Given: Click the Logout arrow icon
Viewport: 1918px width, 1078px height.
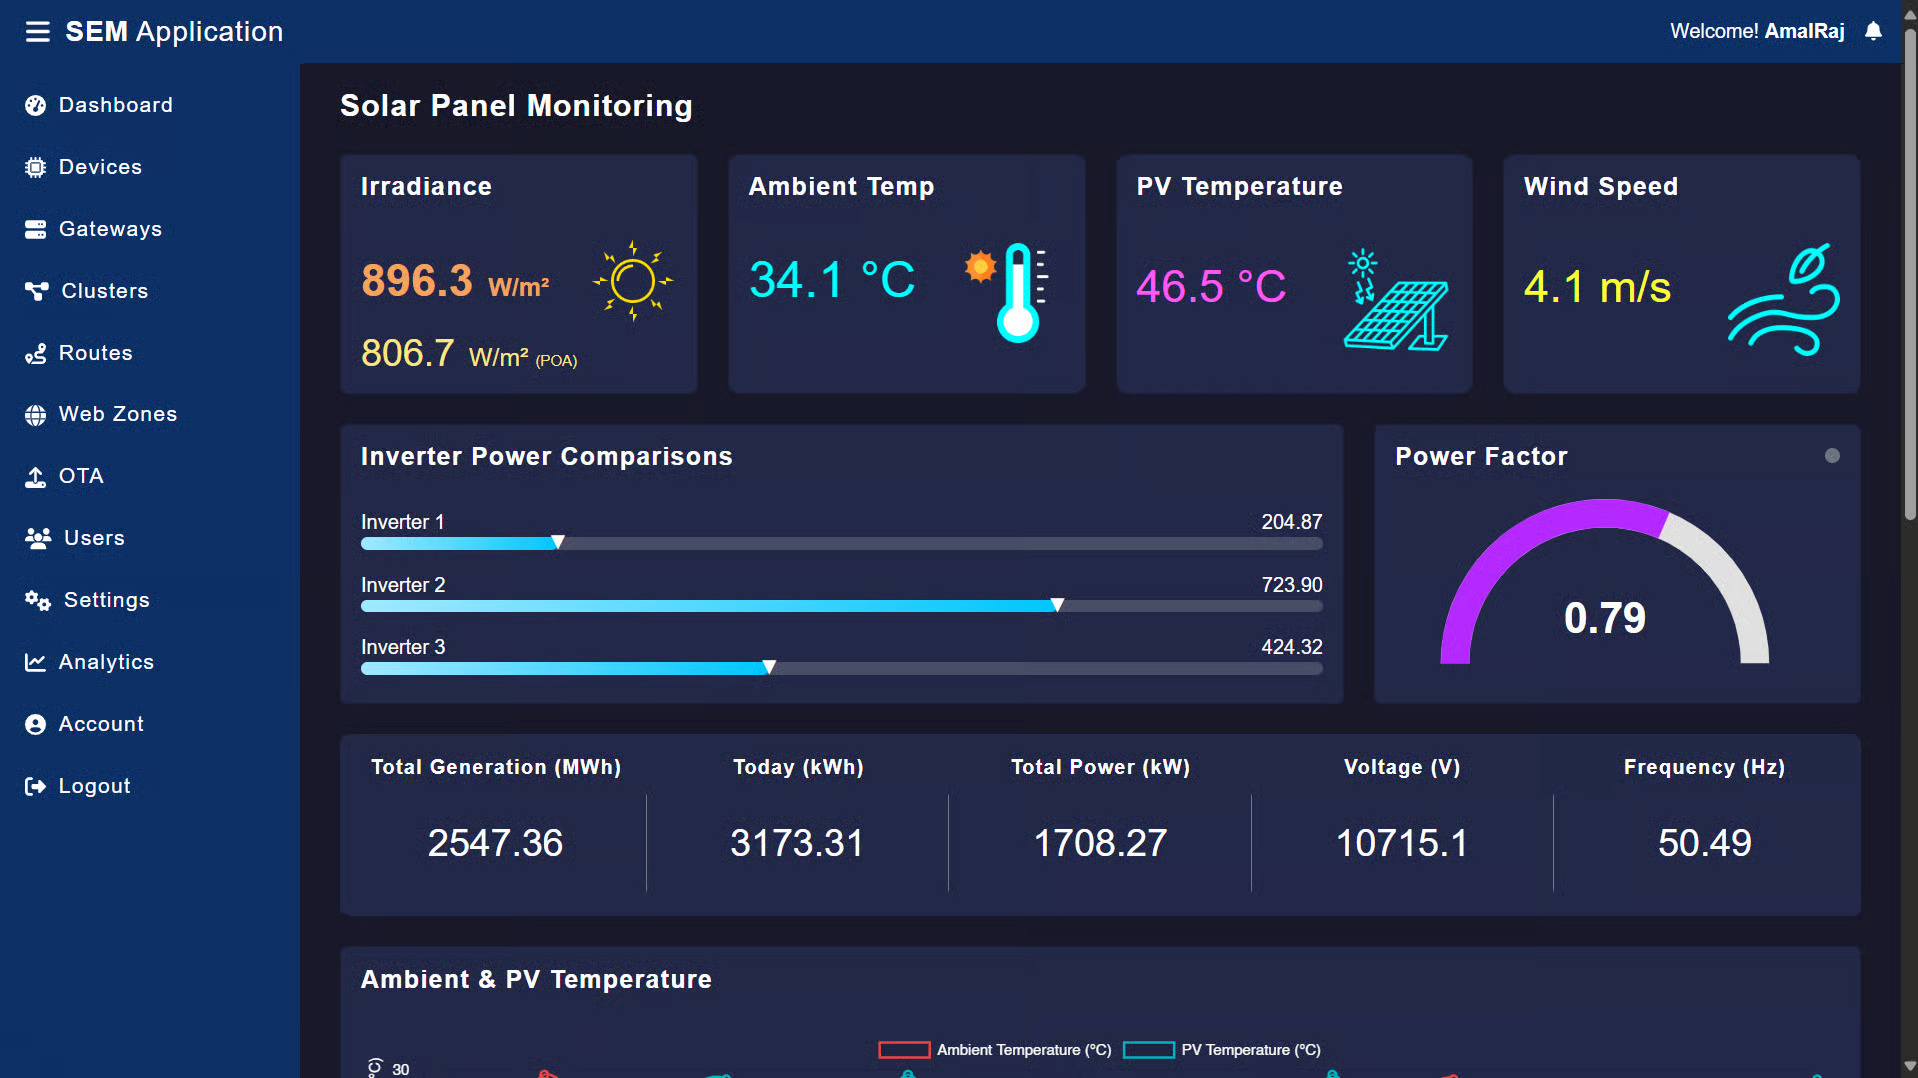Looking at the screenshot, I should tap(35, 787).
